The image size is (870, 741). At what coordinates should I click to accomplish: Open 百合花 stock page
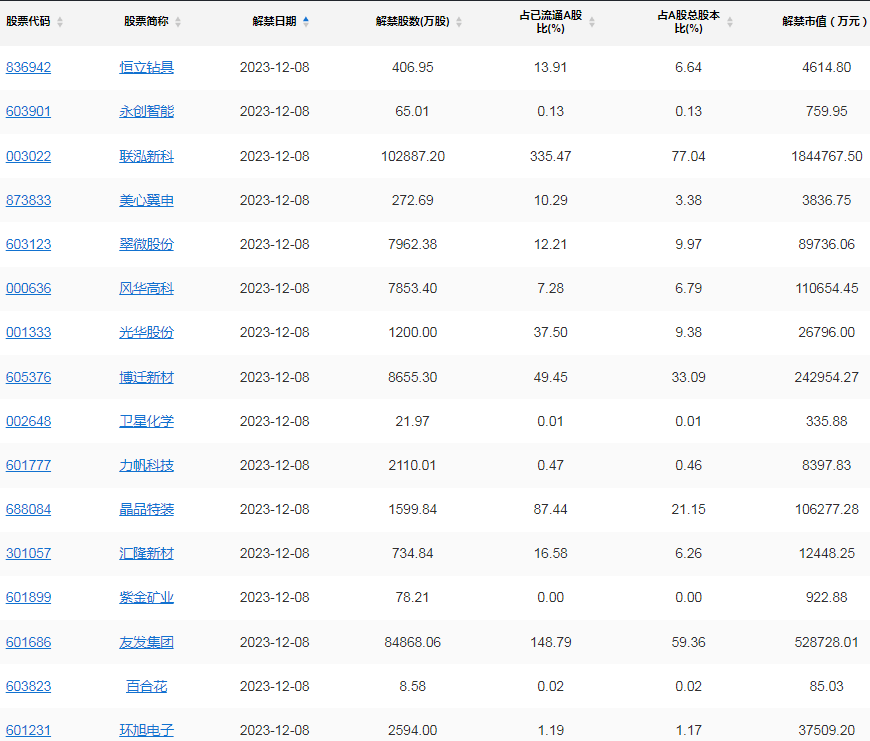(146, 687)
